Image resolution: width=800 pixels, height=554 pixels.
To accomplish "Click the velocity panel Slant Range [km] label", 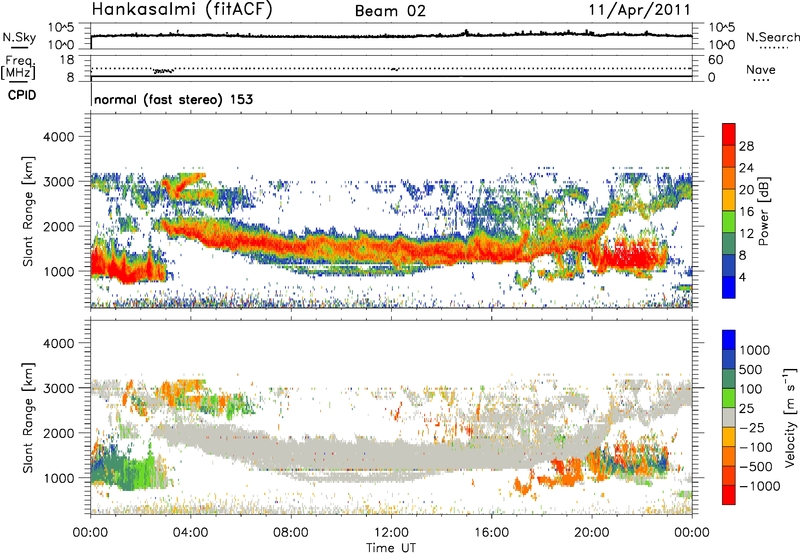I will tap(28, 417).
